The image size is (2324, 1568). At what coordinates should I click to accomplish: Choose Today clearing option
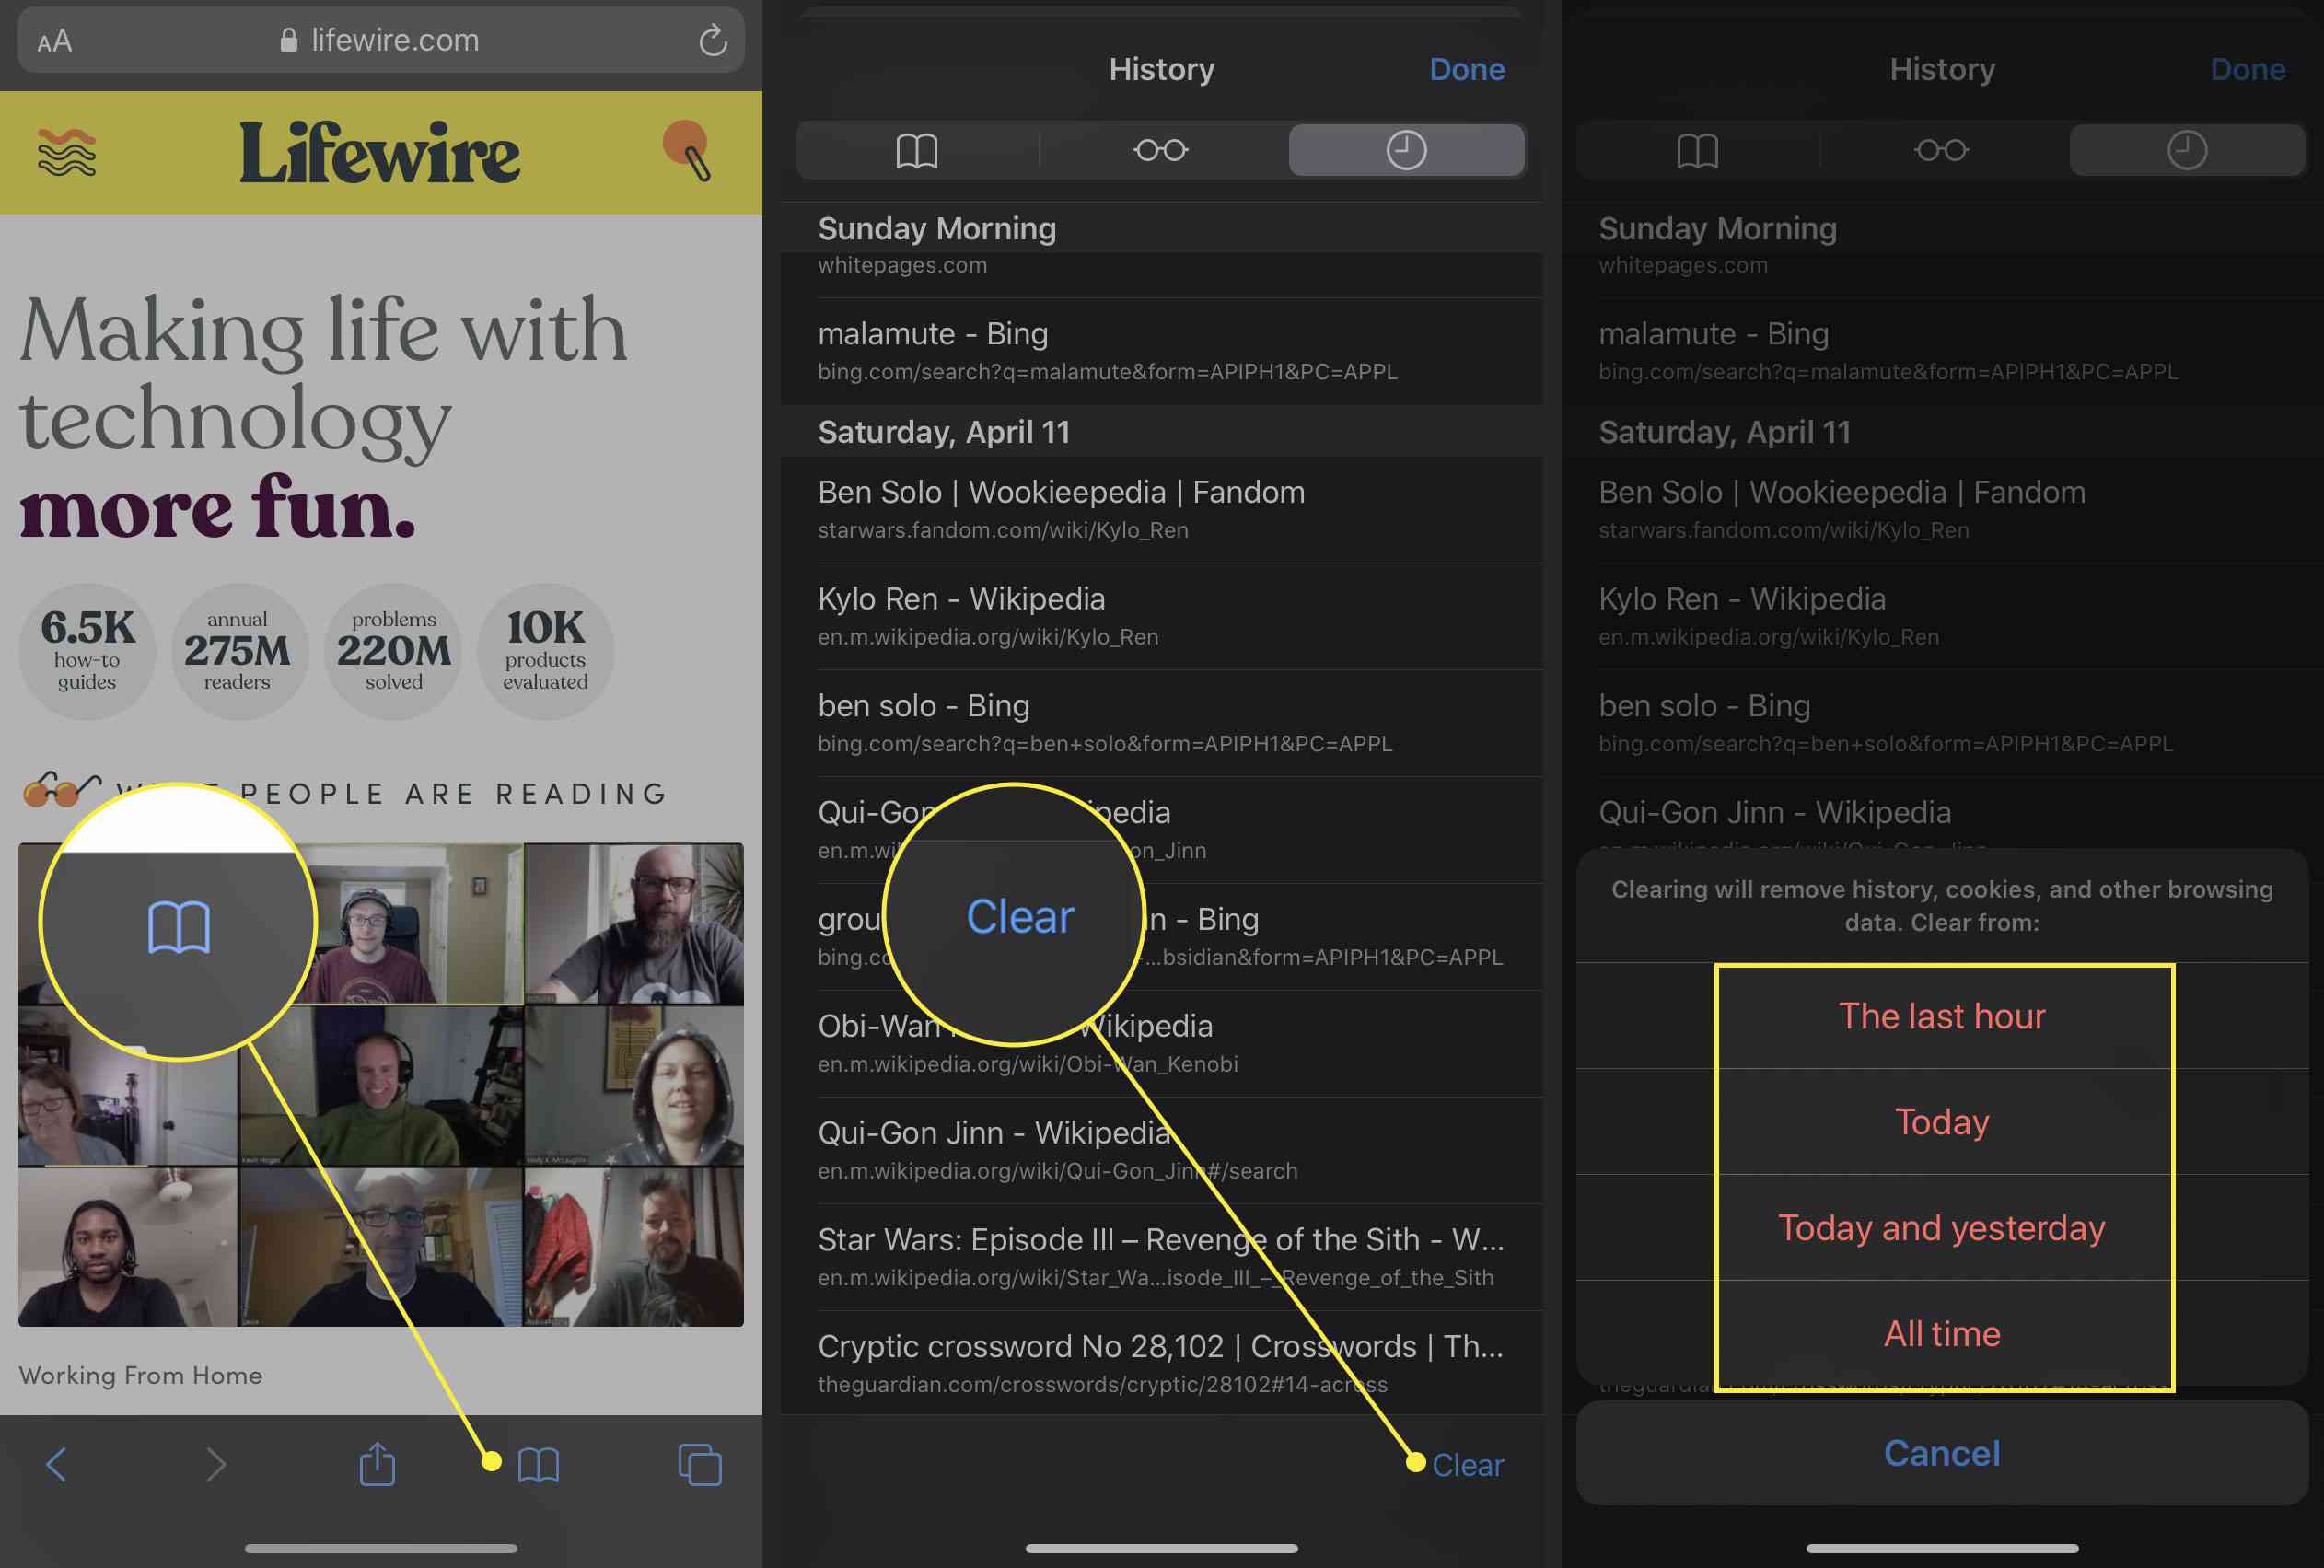coord(1942,1122)
